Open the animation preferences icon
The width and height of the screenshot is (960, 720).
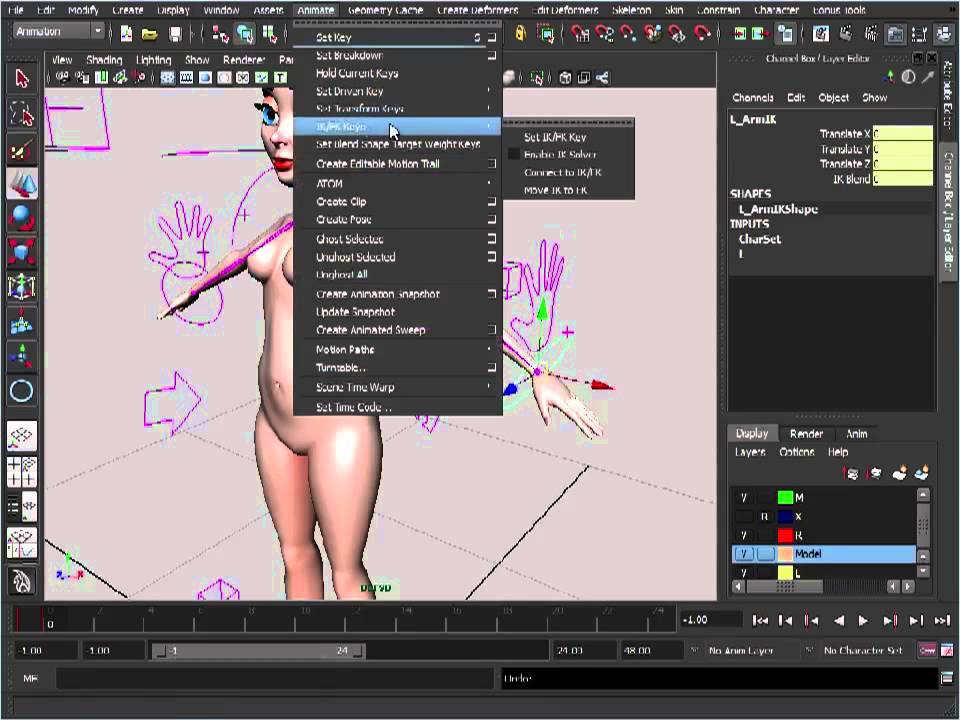click(x=946, y=650)
